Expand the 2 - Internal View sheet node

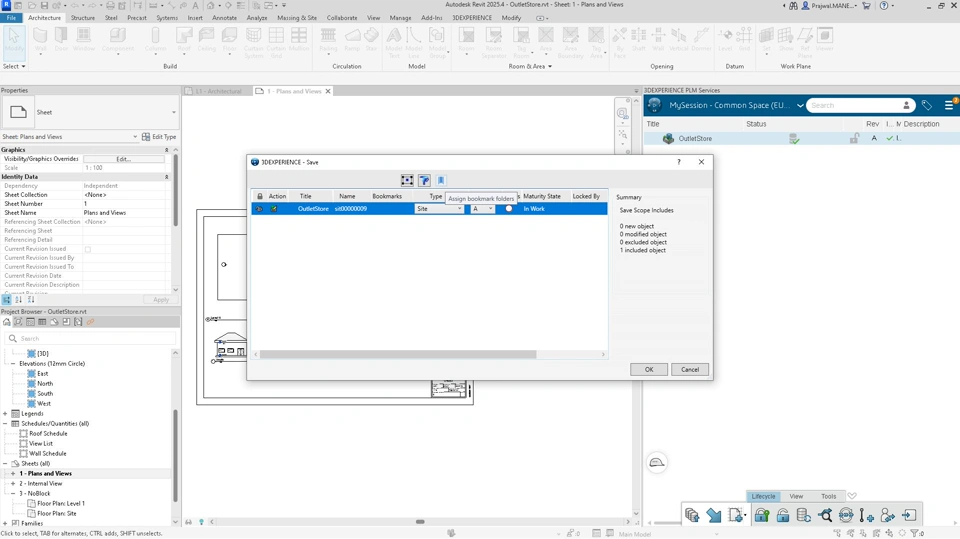[13, 484]
